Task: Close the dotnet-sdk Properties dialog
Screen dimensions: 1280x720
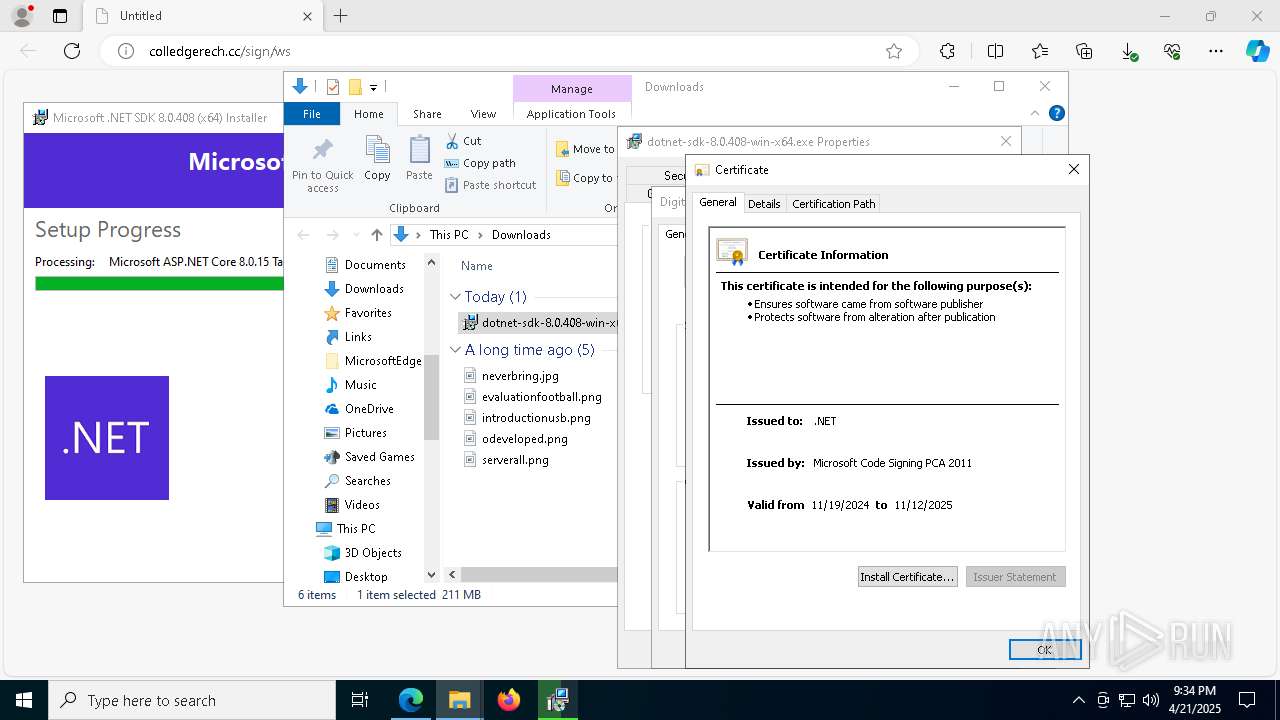Action: (1006, 141)
